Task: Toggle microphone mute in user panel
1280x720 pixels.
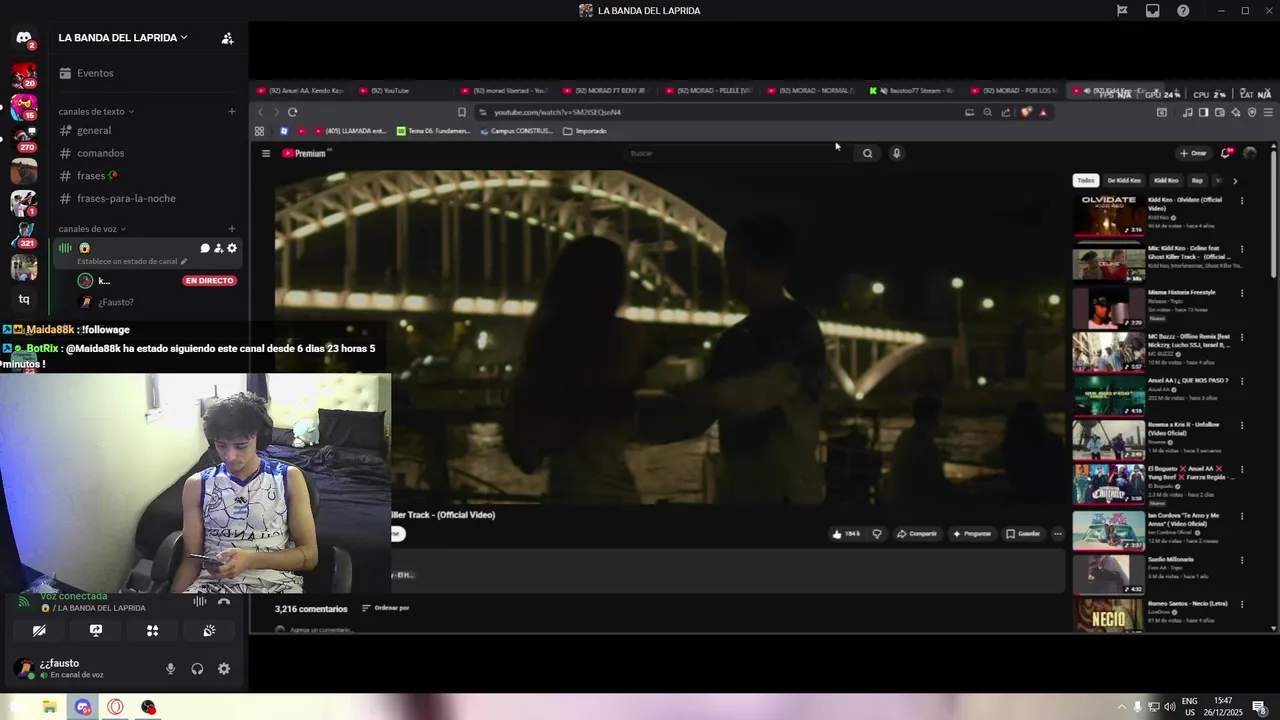Action: 170,669
